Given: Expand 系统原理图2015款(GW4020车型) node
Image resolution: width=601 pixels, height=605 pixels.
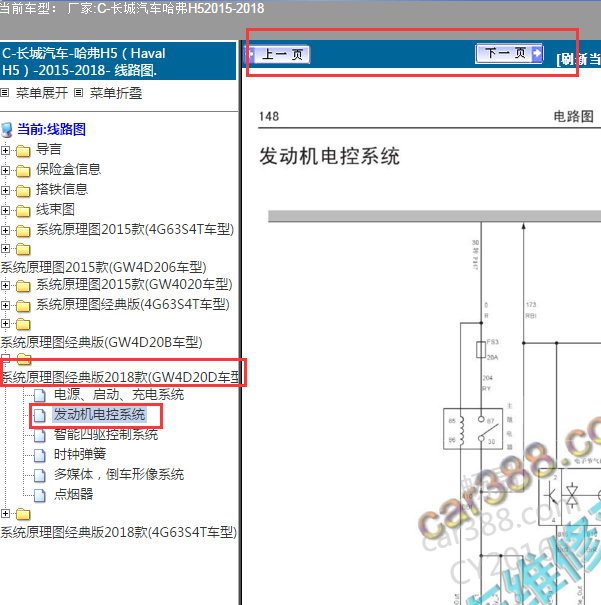Looking at the screenshot, I should click(x=5, y=286).
